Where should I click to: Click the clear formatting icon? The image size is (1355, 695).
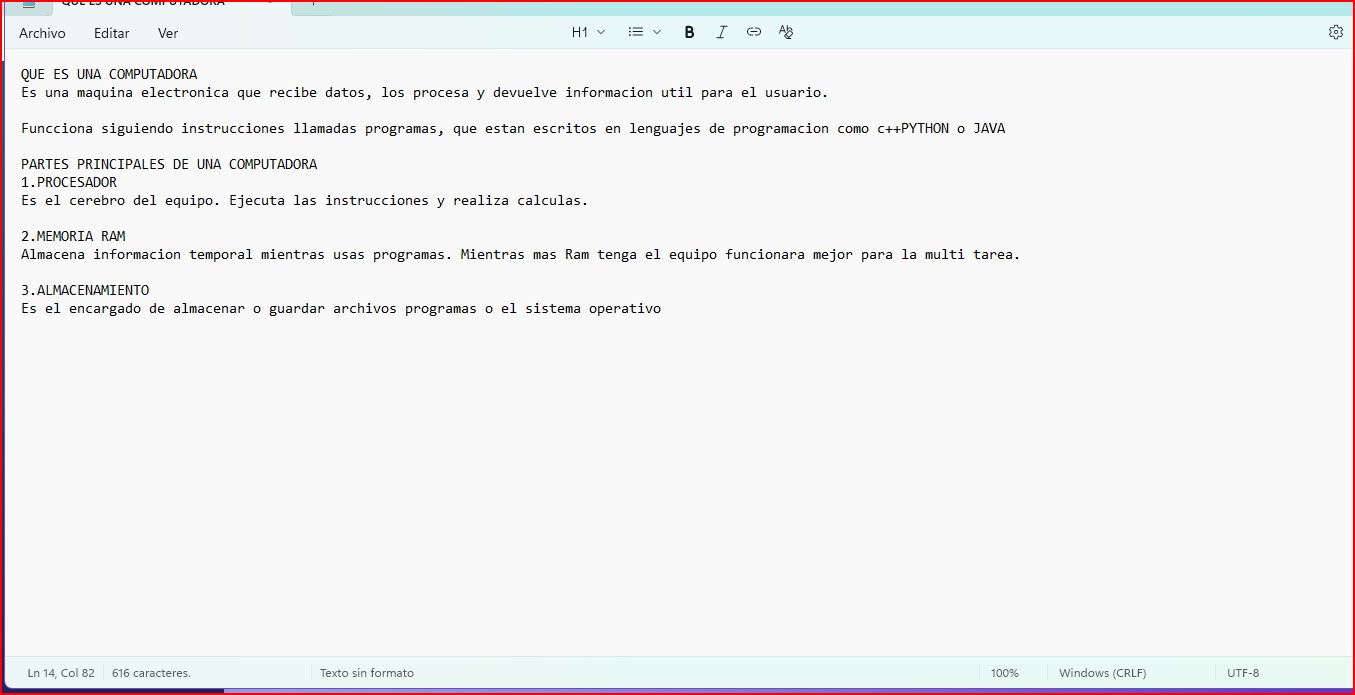(786, 32)
